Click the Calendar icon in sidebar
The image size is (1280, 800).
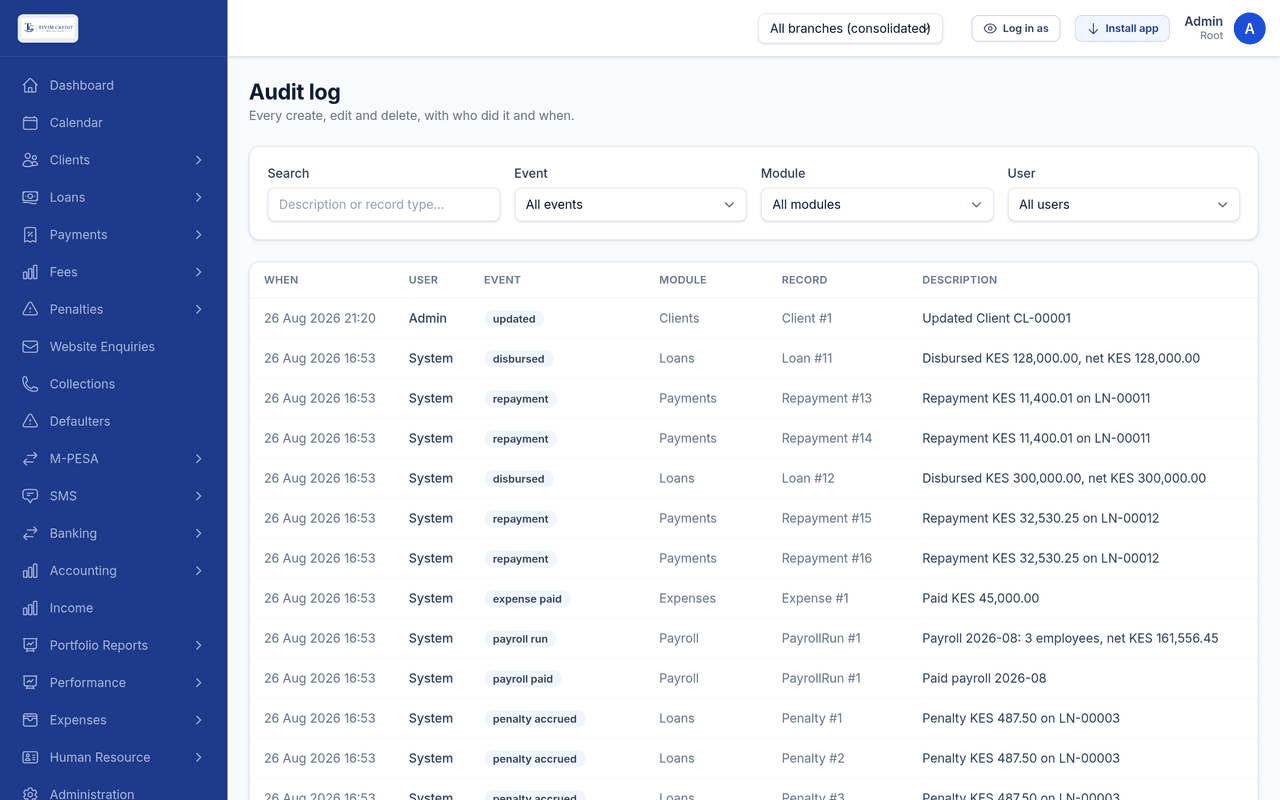(30, 122)
